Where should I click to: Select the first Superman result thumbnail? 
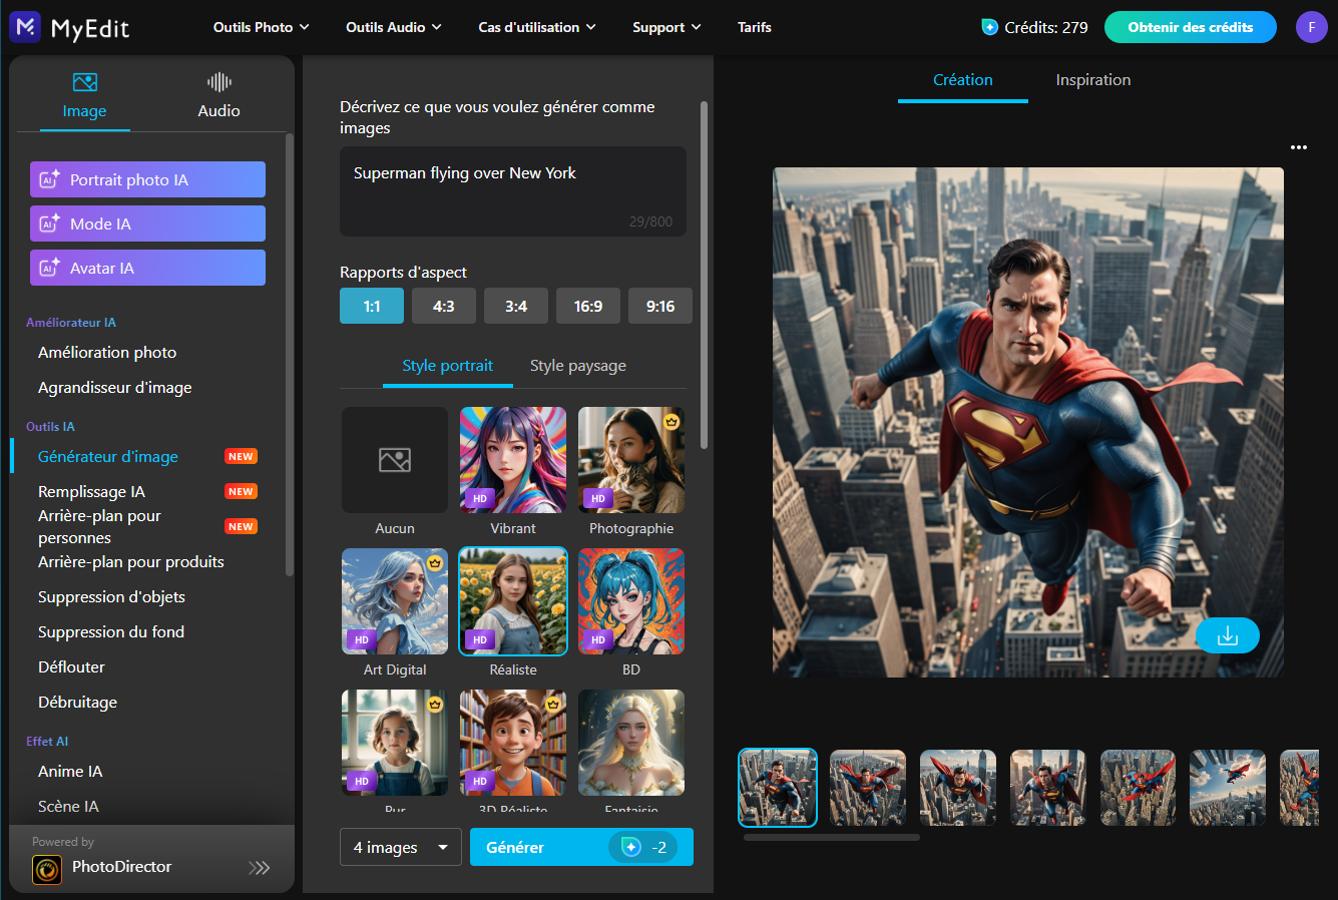pos(777,788)
